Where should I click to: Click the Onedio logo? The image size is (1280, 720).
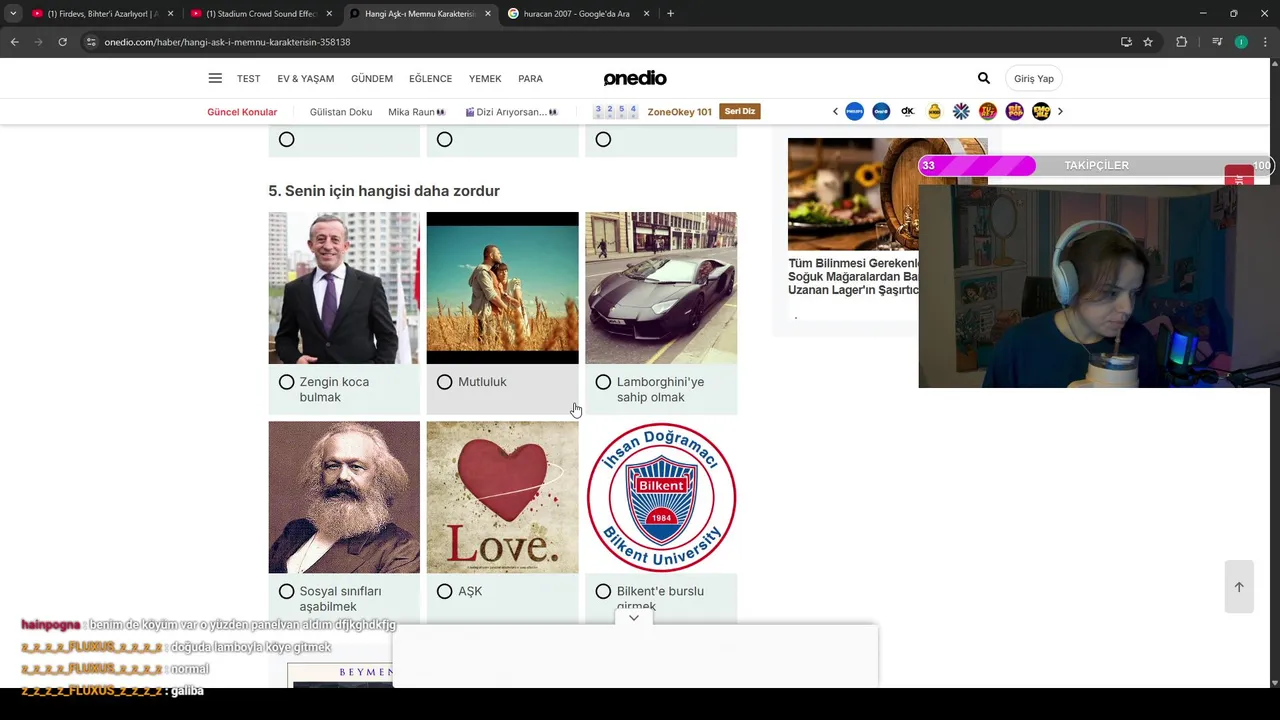click(x=634, y=78)
